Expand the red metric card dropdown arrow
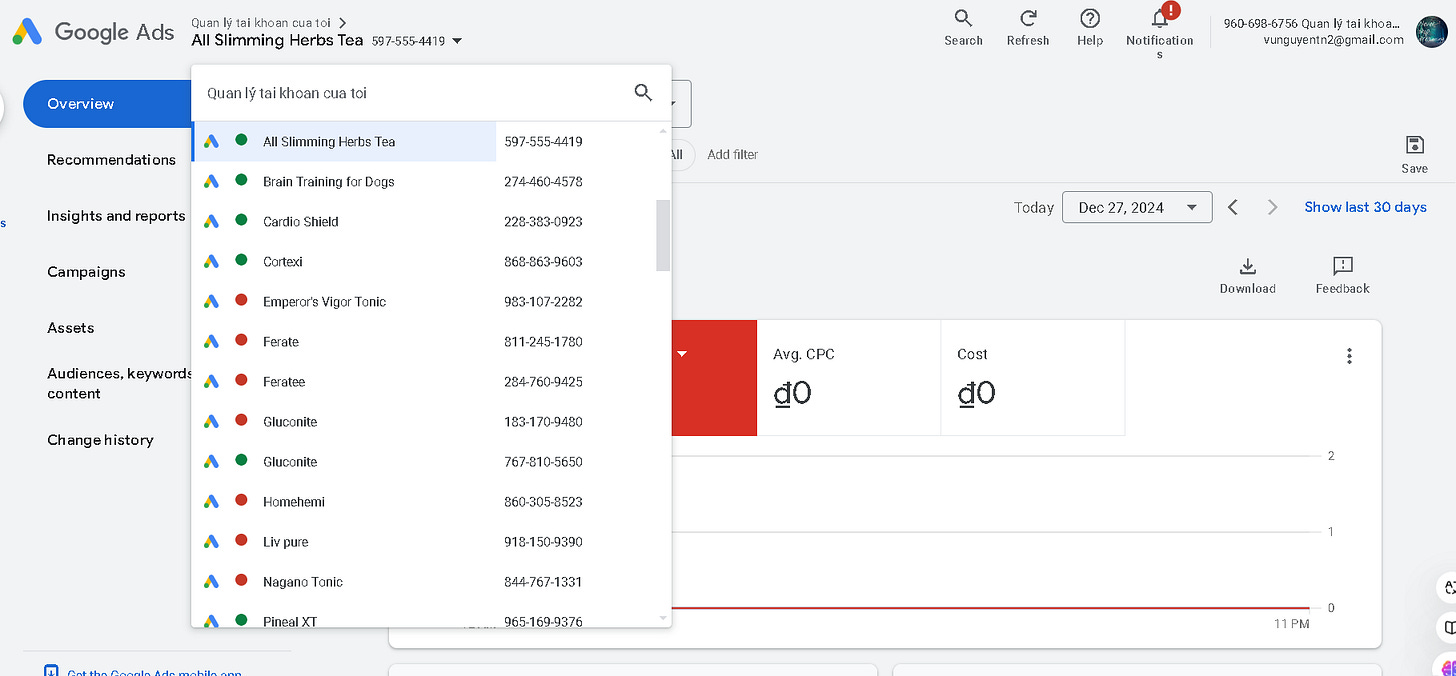 tap(683, 354)
